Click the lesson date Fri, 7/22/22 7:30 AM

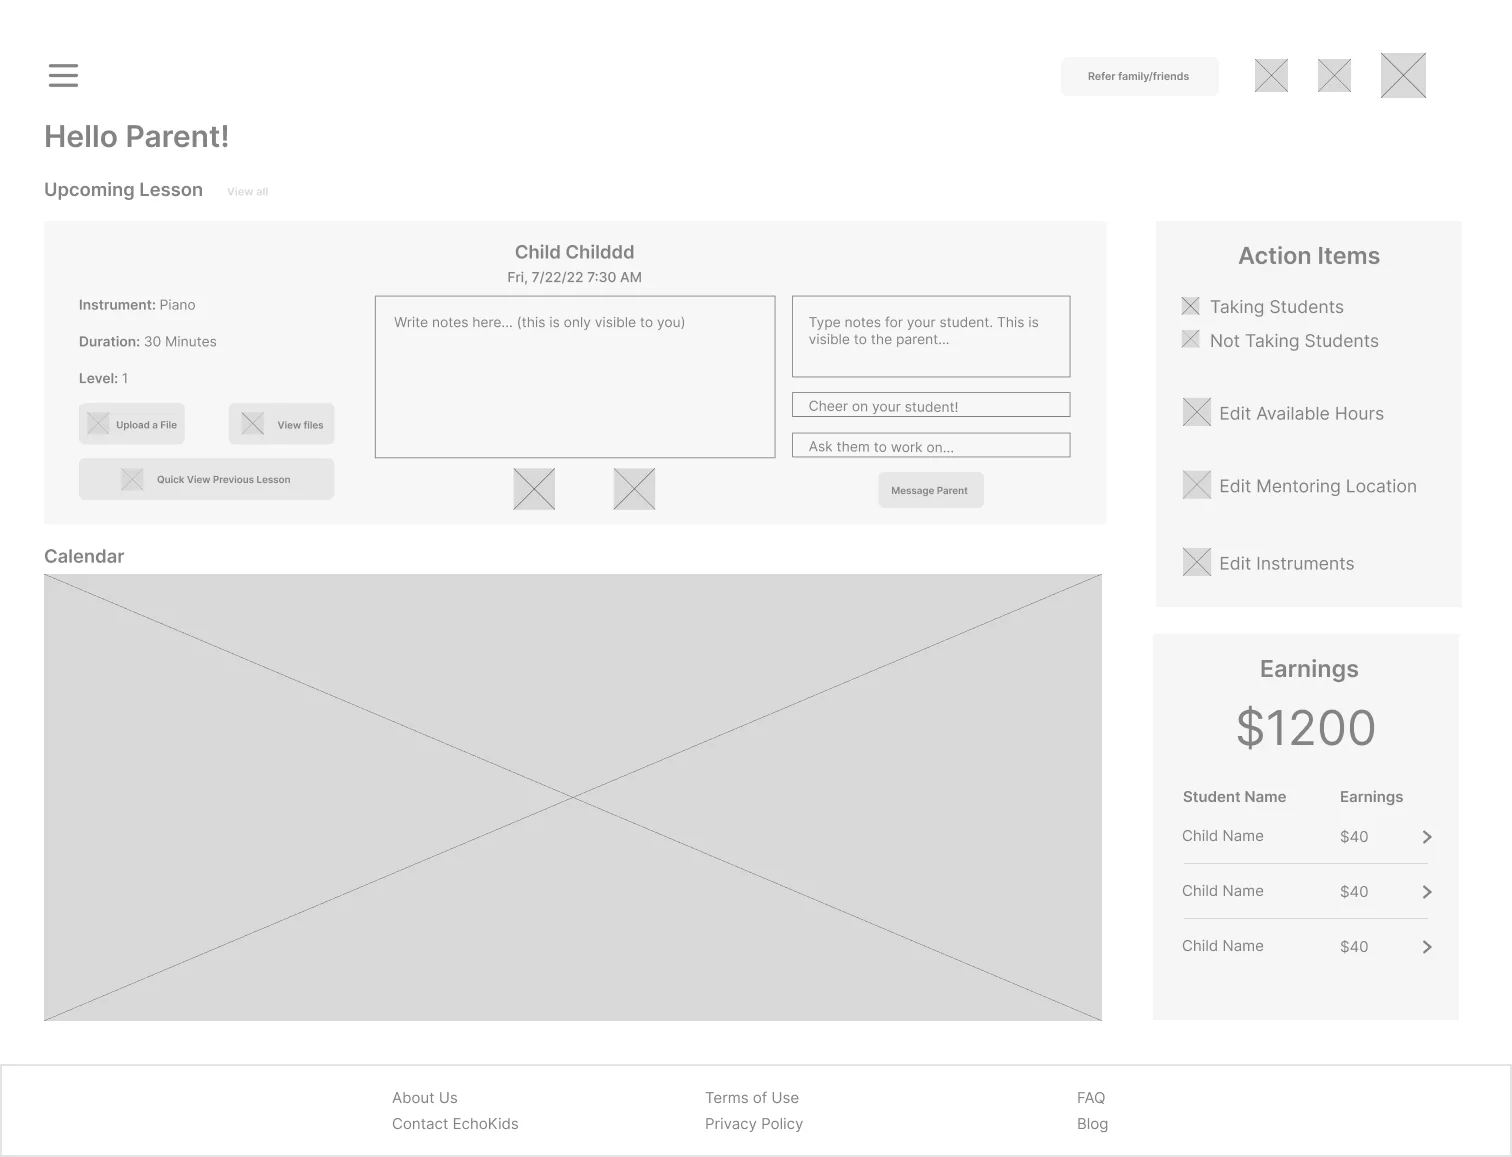coord(574,277)
